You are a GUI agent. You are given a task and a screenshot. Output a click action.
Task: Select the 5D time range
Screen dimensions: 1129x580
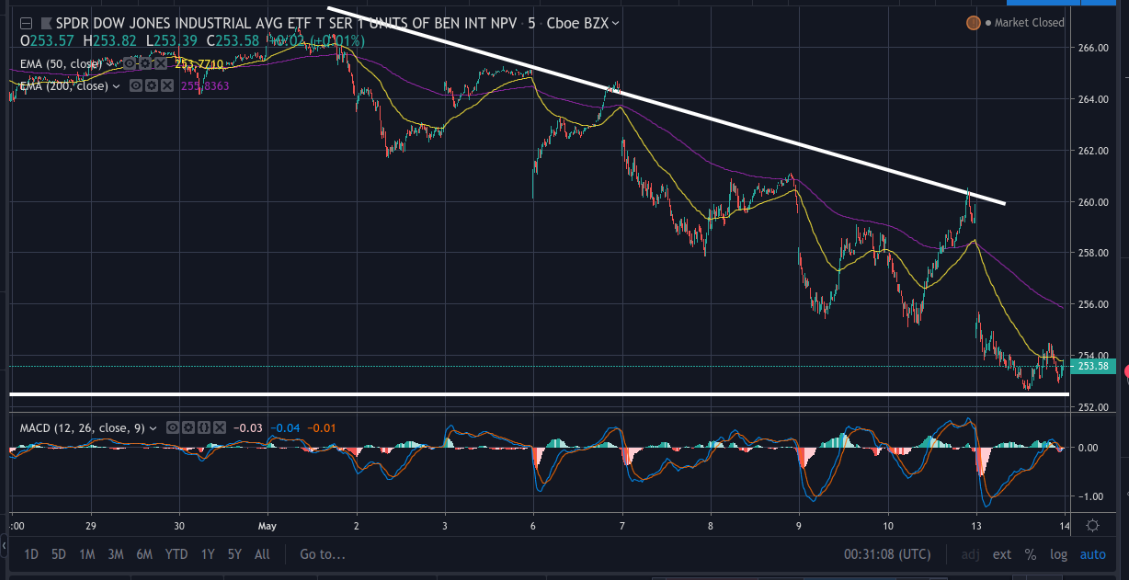(x=58, y=555)
